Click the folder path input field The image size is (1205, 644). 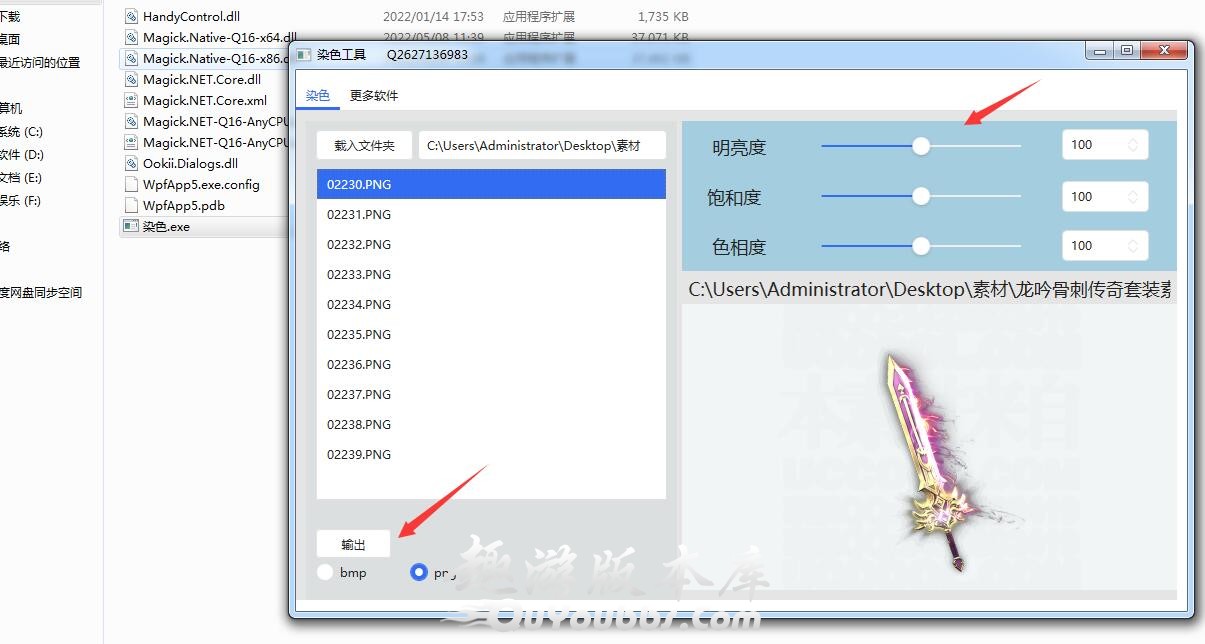point(542,146)
